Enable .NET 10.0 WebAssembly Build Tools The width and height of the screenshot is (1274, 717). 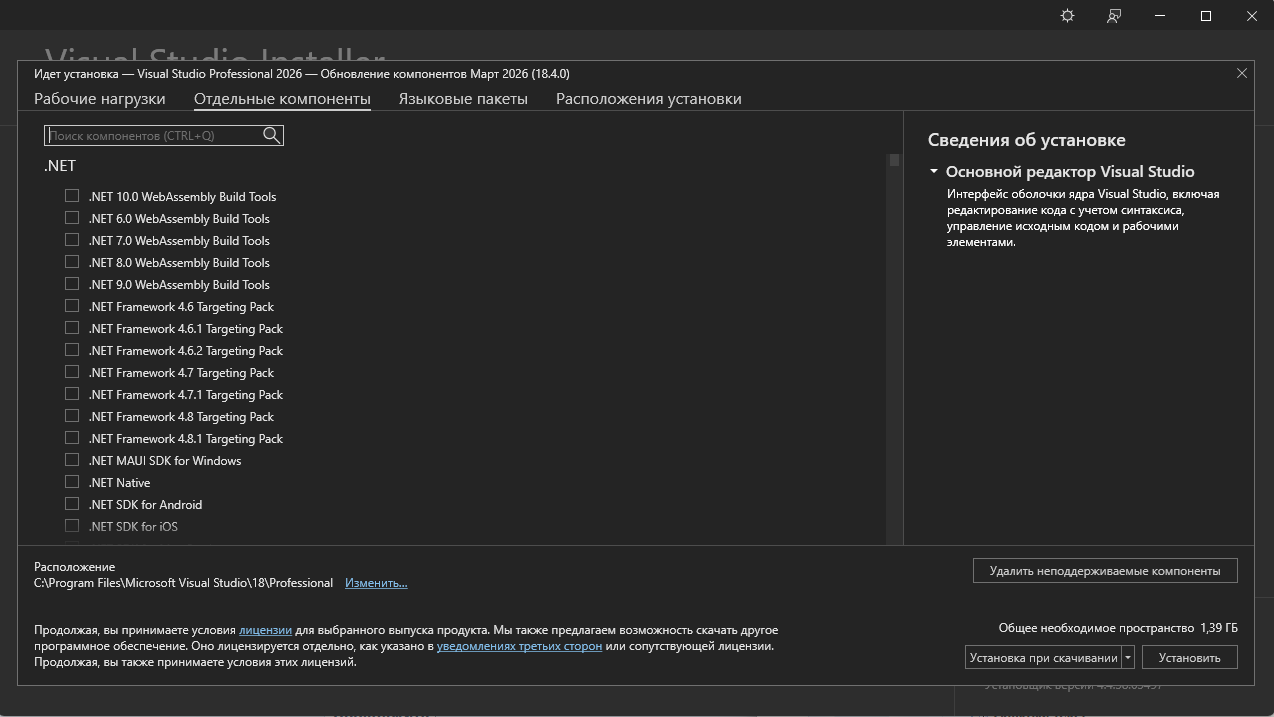(72, 196)
